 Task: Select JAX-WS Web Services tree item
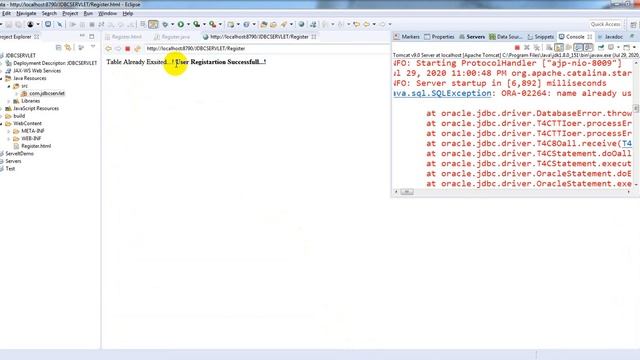click(37, 71)
